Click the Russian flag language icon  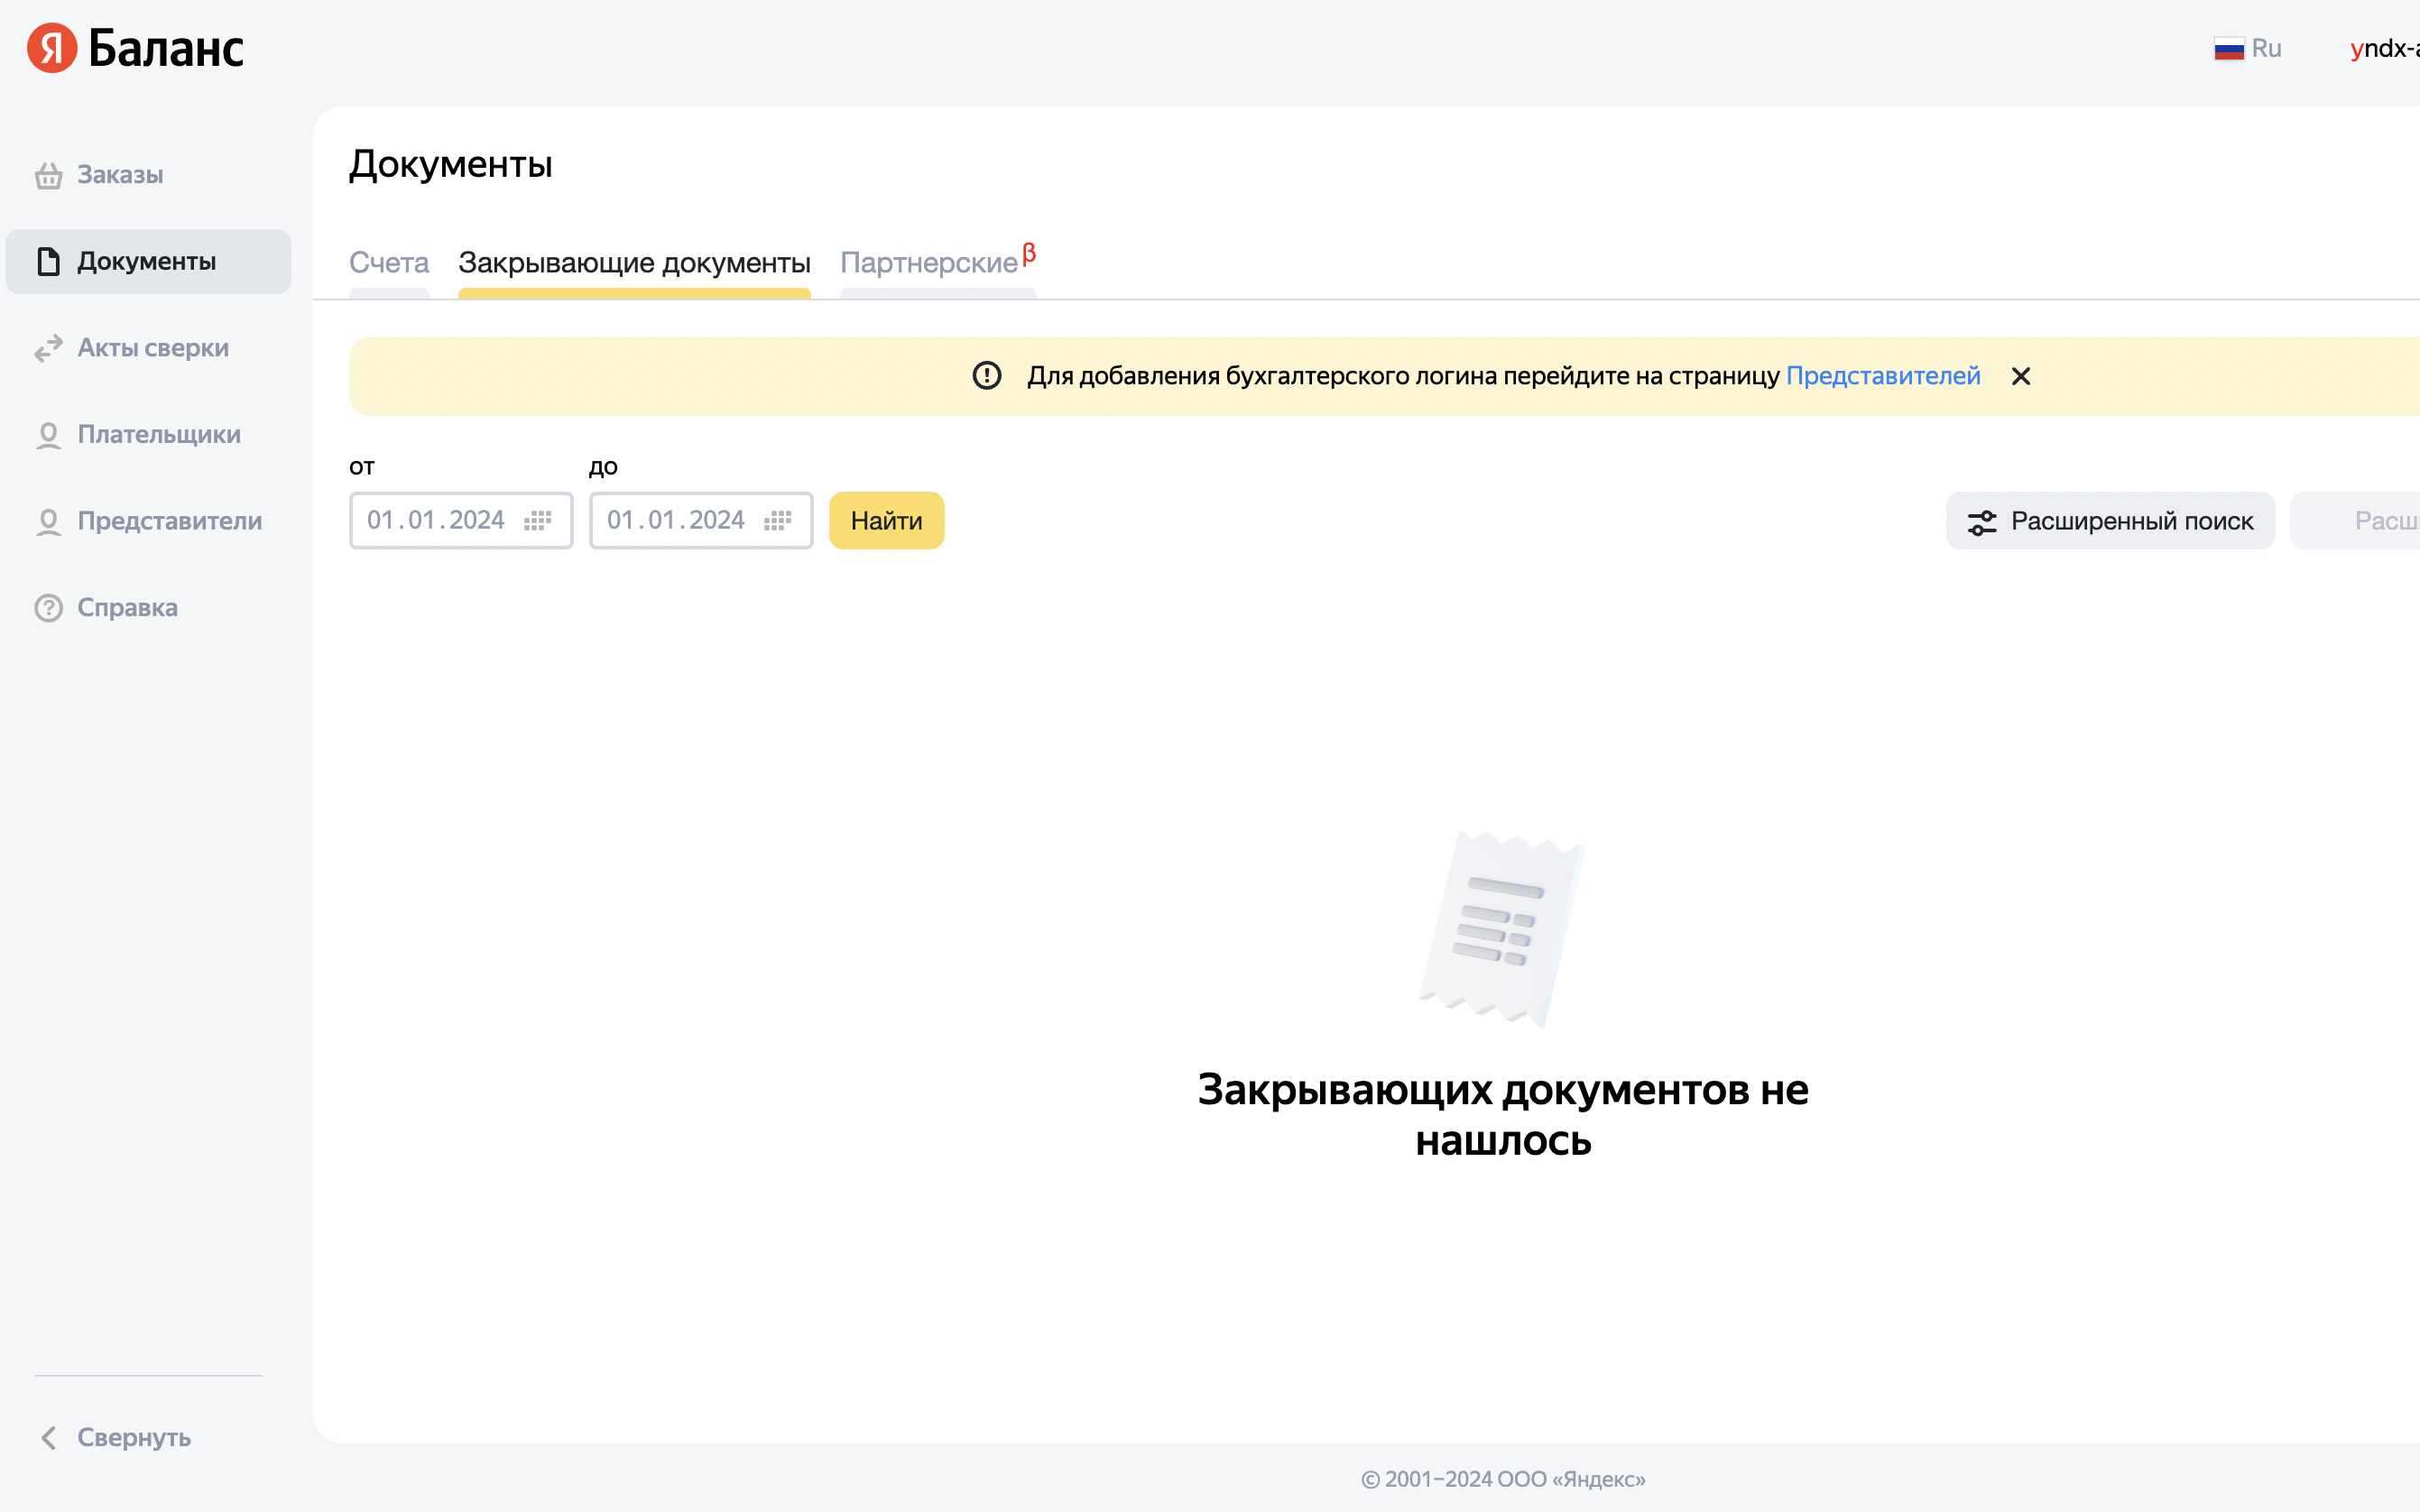(x=2229, y=49)
